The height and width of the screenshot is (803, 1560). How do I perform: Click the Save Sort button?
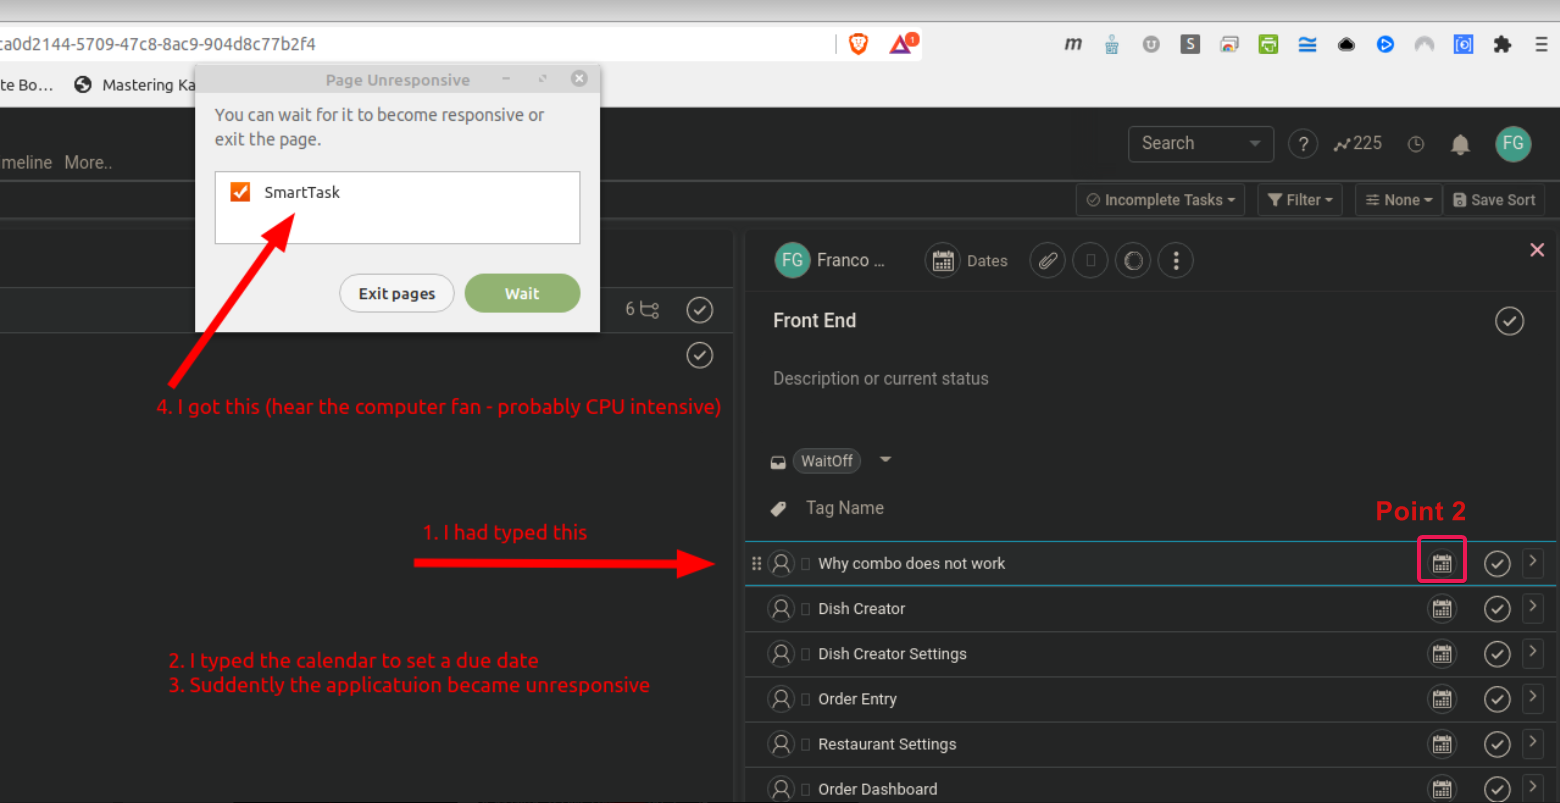pyautogui.click(x=1494, y=200)
